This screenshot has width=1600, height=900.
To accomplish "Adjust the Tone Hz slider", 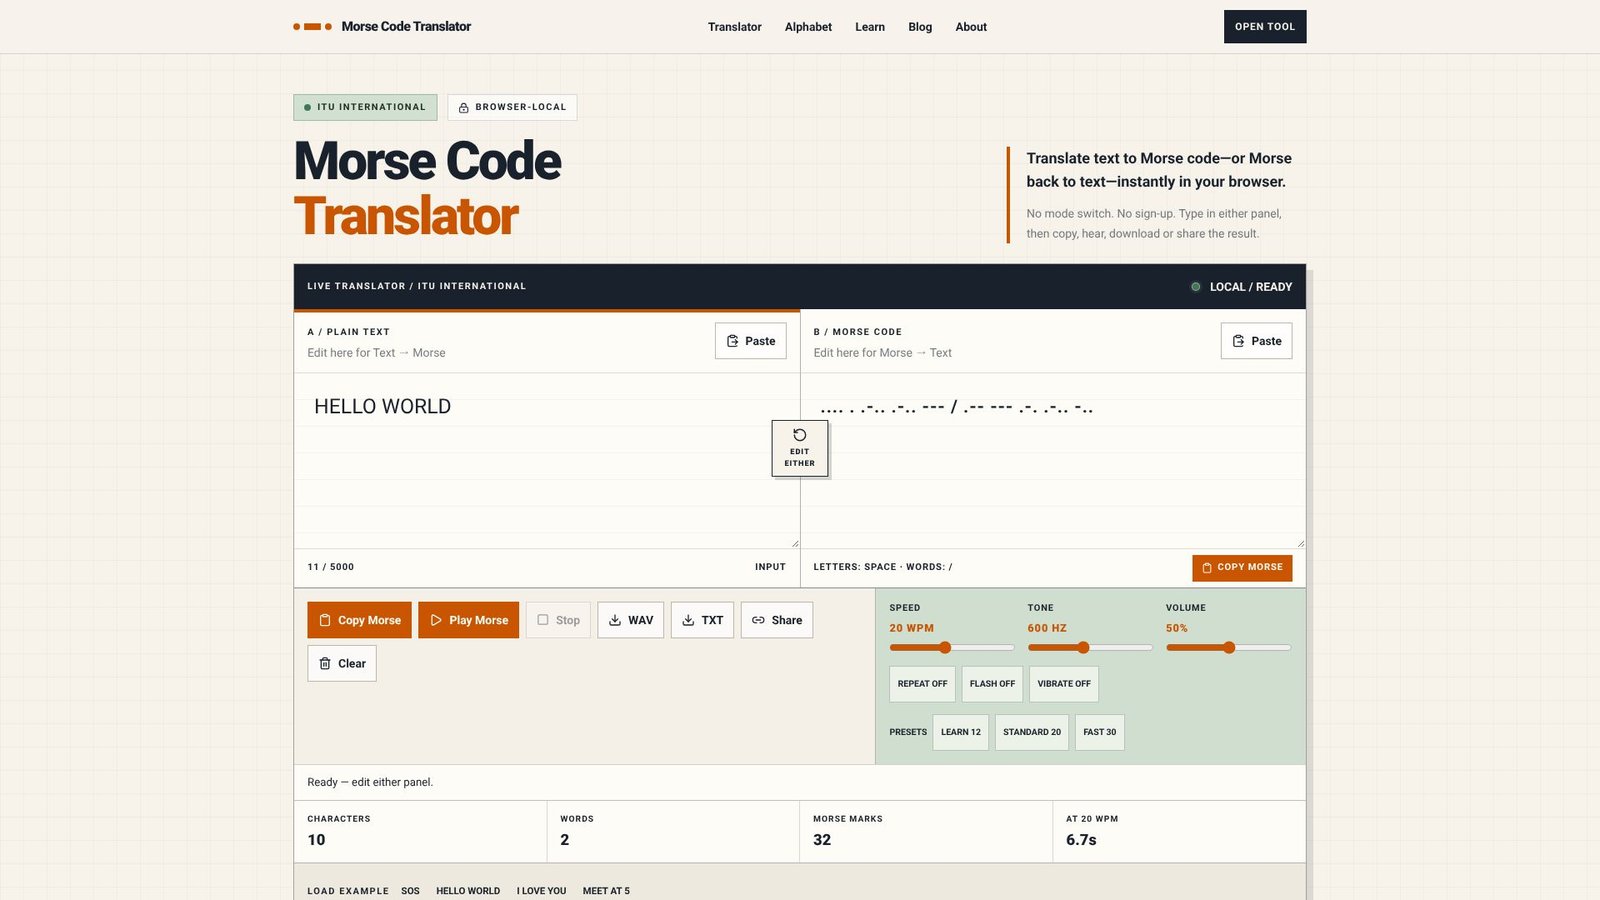I will (x=1090, y=648).
